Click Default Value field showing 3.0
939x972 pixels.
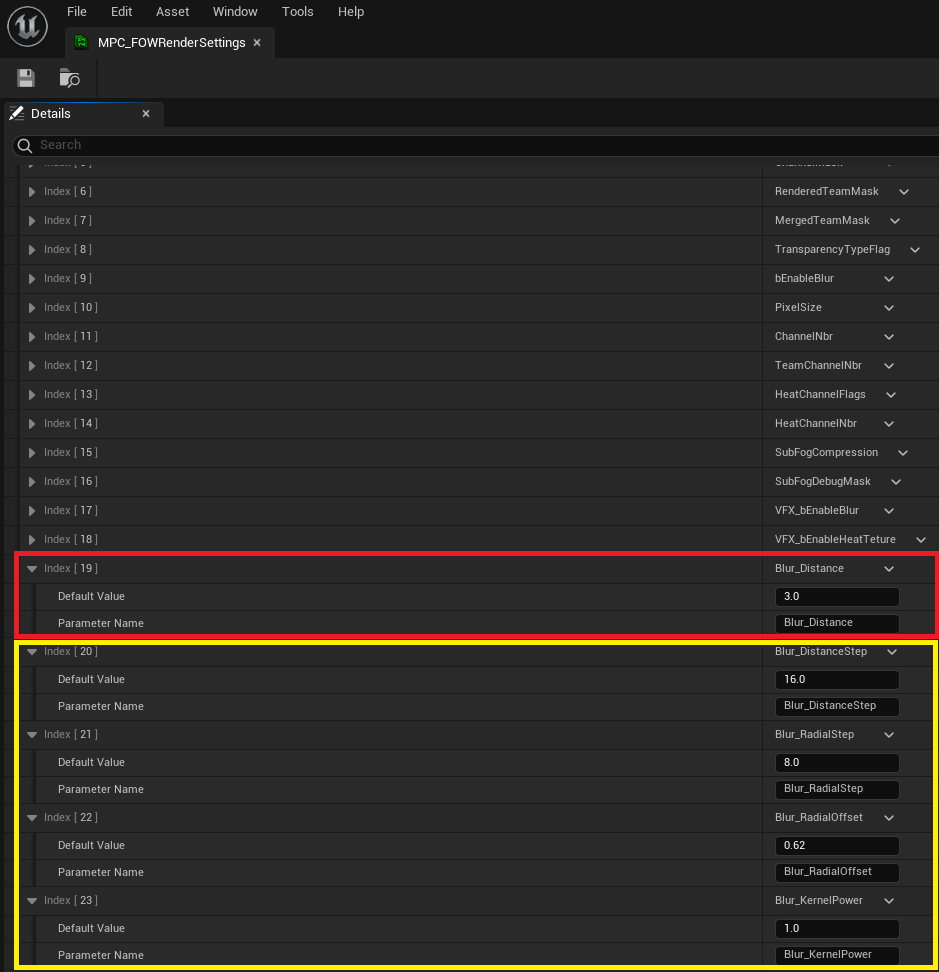click(837, 596)
